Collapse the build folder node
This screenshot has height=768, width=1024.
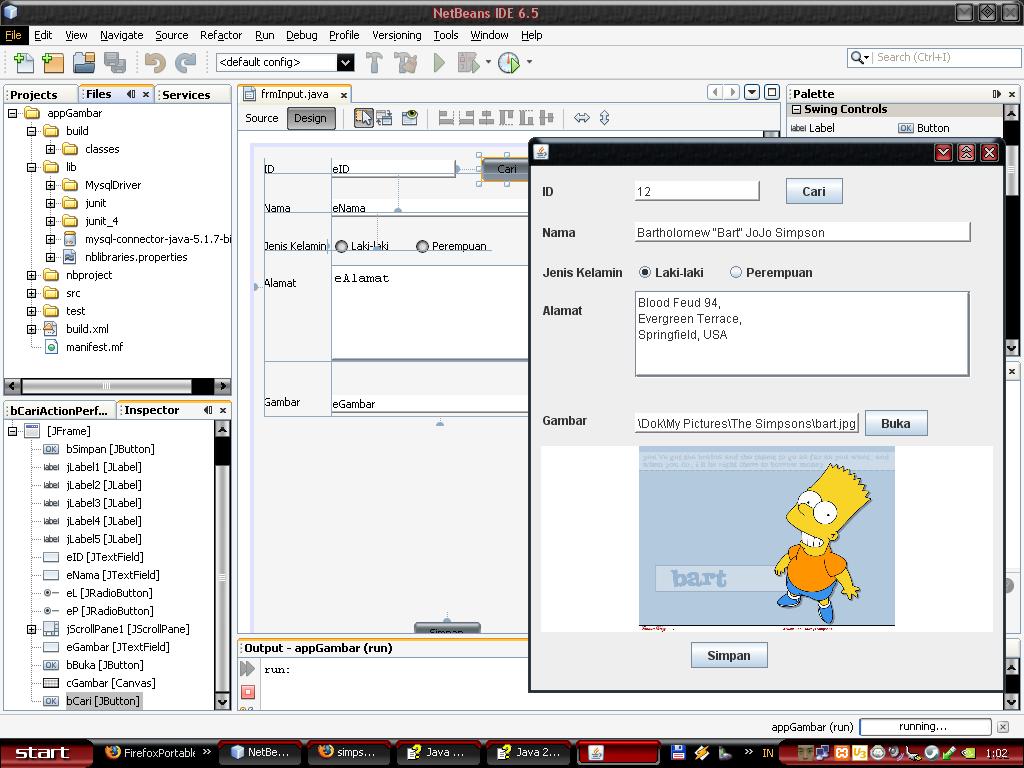pos(31,131)
